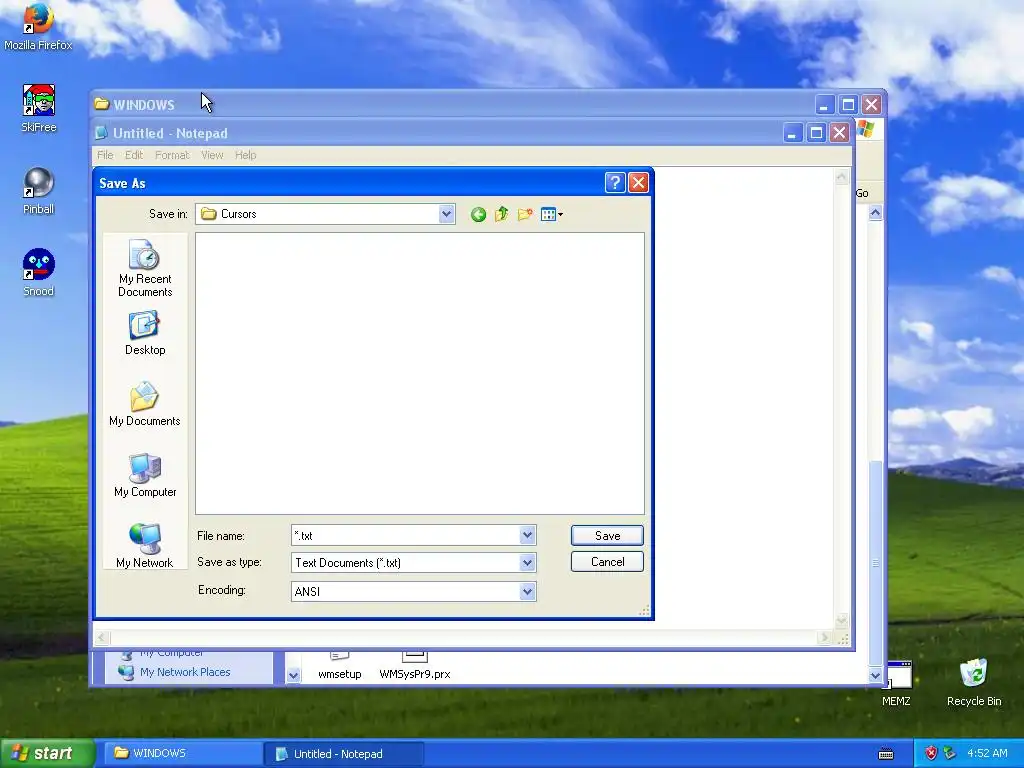This screenshot has height=768, width=1024.
Task: Launch the SkiFree desktop icon
Action: click(39, 108)
